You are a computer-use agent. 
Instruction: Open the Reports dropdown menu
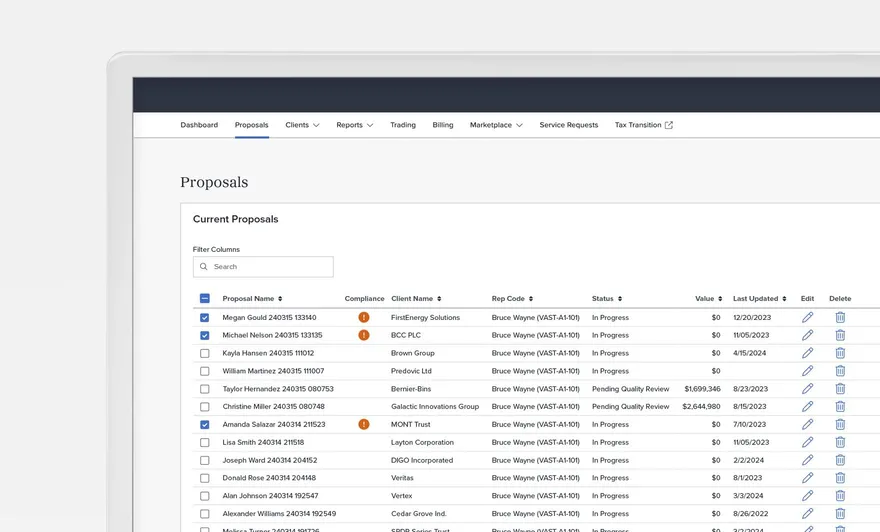tap(355, 125)
